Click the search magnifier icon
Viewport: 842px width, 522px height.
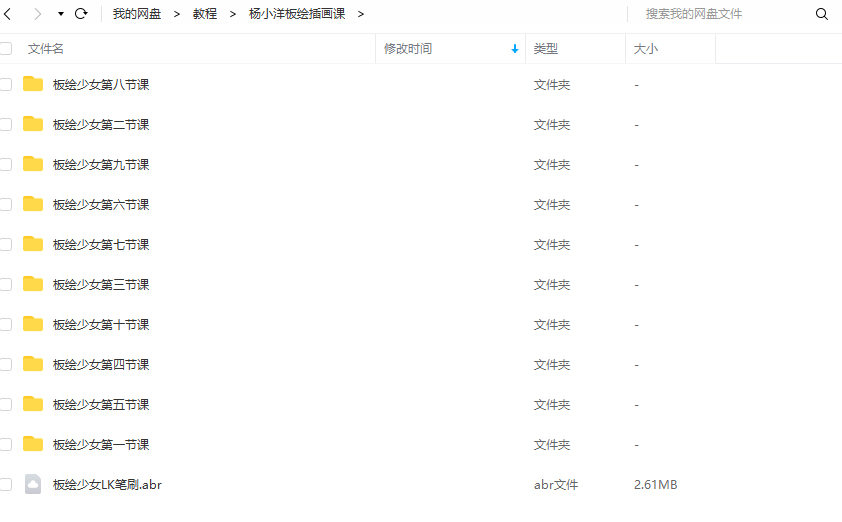click(x=822, y=14)
